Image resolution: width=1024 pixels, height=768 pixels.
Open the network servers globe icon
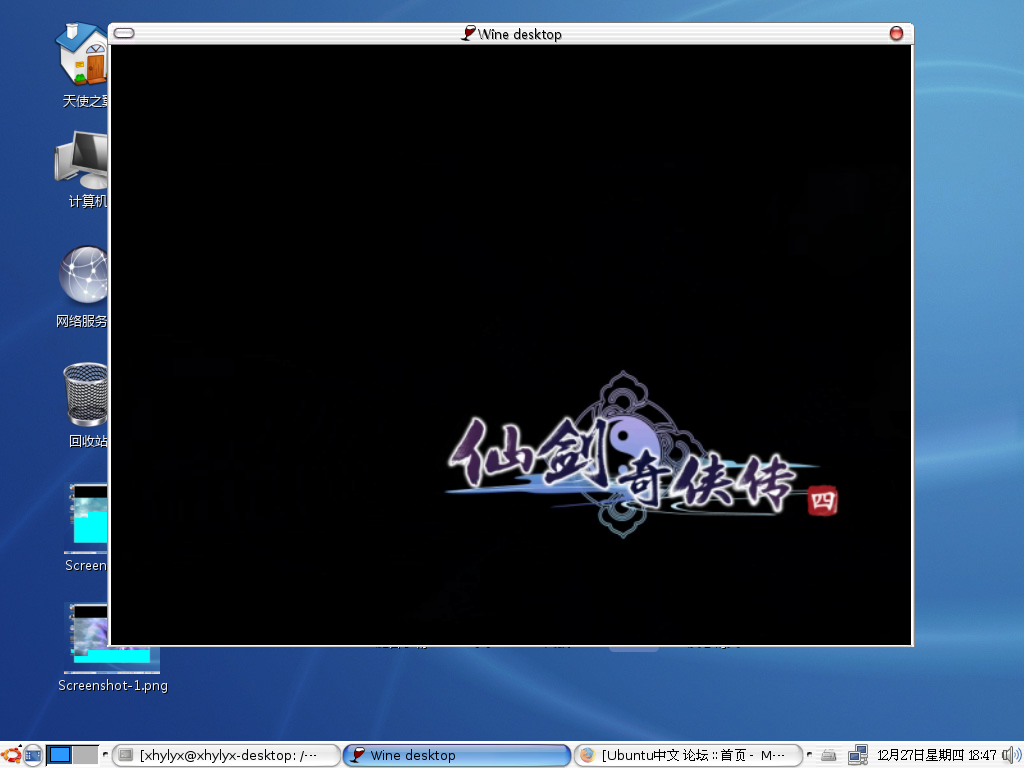click(84, 275)
